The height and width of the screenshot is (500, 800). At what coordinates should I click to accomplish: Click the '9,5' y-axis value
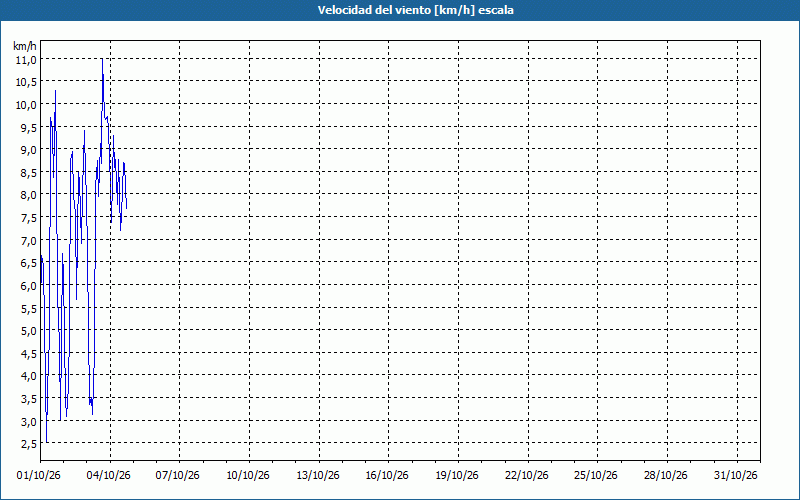coord(28,128)
